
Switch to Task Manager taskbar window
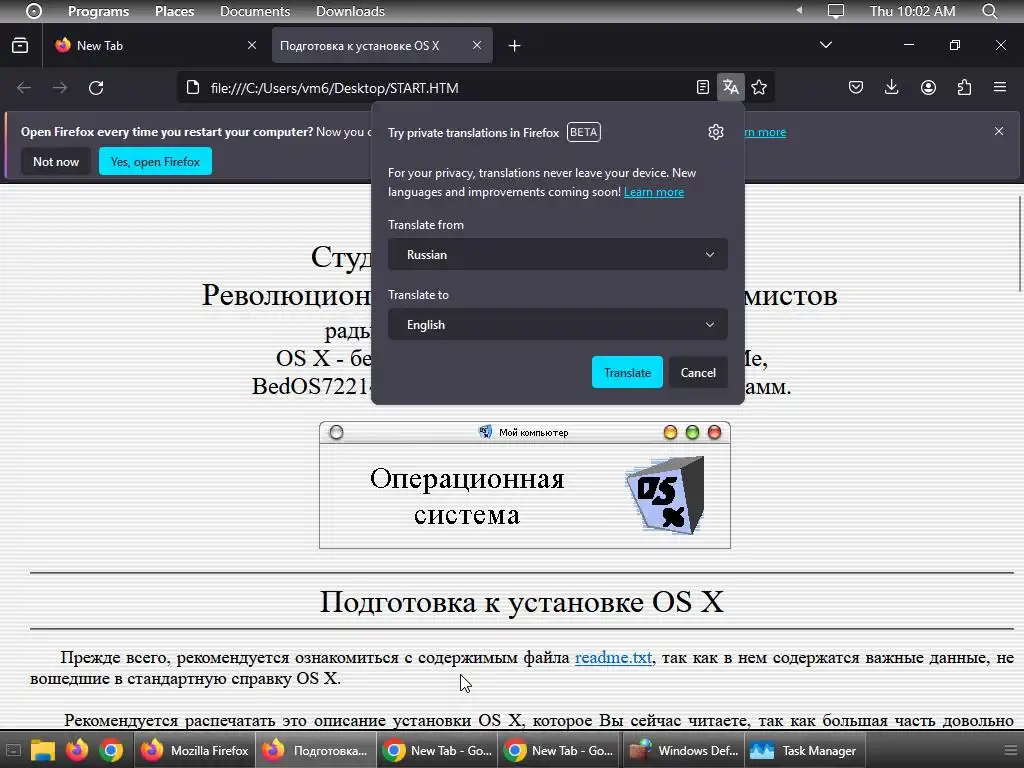(805, 750)
